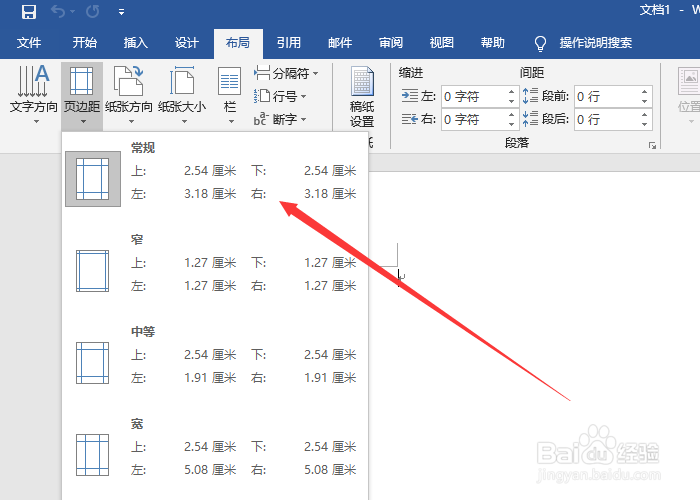Screen dimensions: 700x500
Task: Open the 段落 paragraph dialog launcher
Action: [652, 146]
